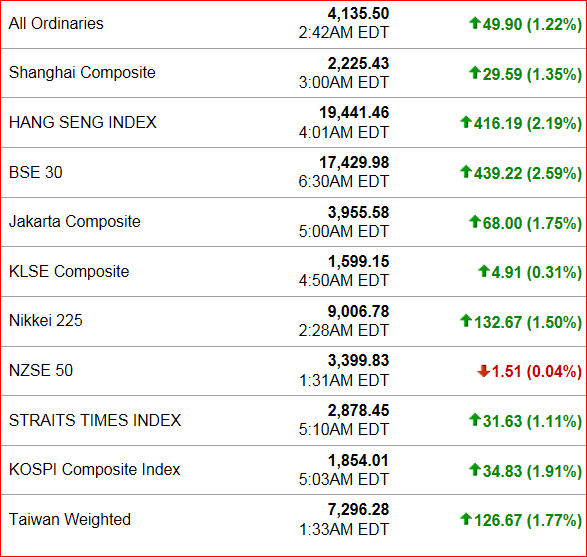The width and height of the screenshot is (587, 557).
Task: Click the Jakarta Composite price 3,955.58
Action: (358, 213)
